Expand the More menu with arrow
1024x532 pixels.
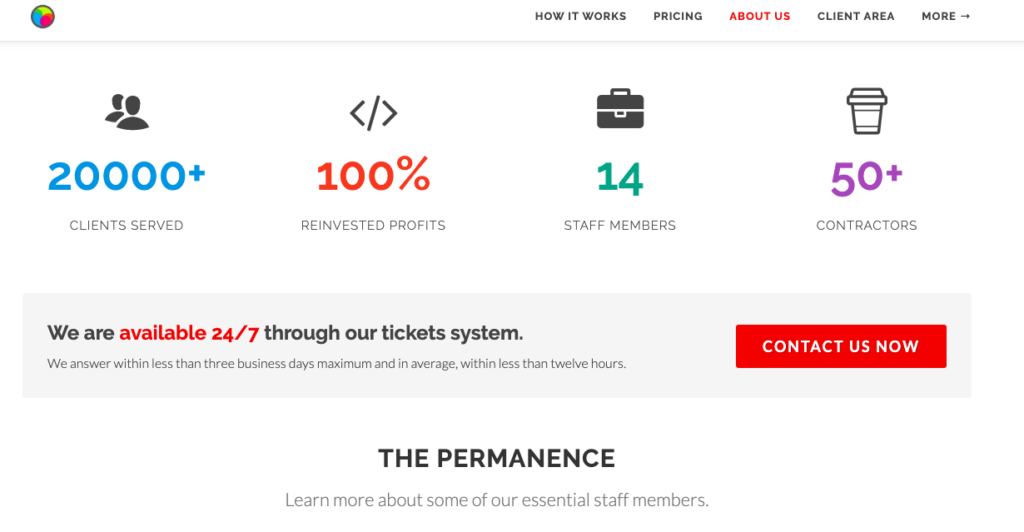click(x=946, y=16)
